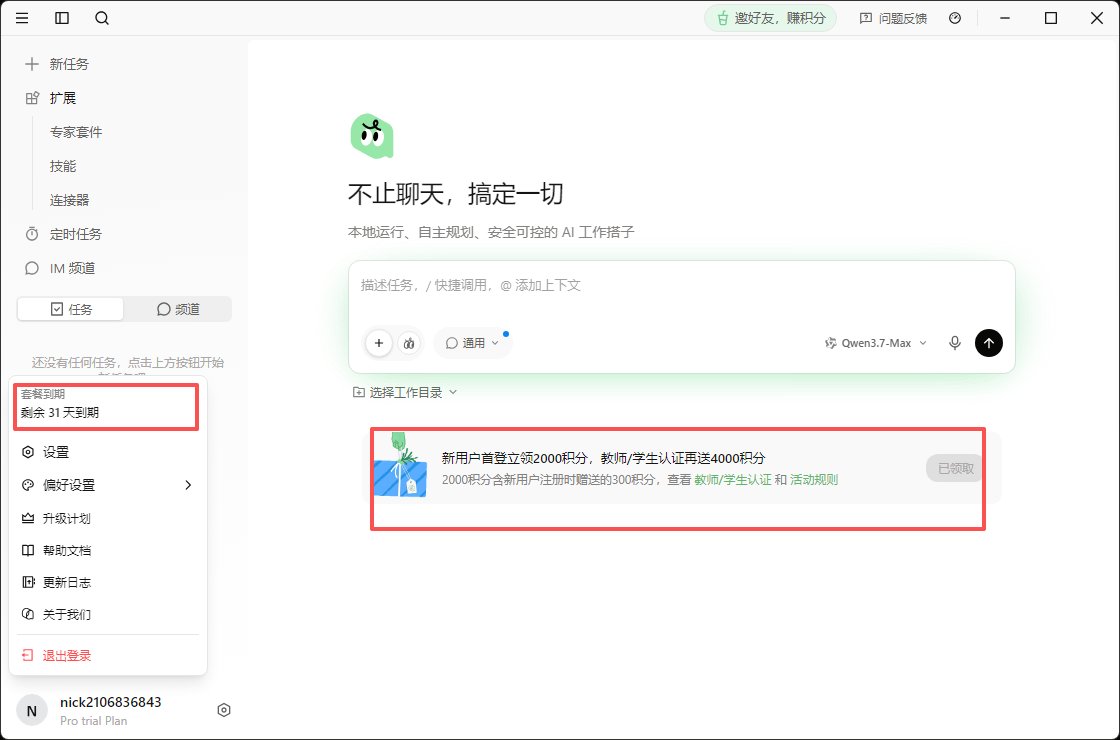Open 专家套件 expert kits

[x=76, y=132]
